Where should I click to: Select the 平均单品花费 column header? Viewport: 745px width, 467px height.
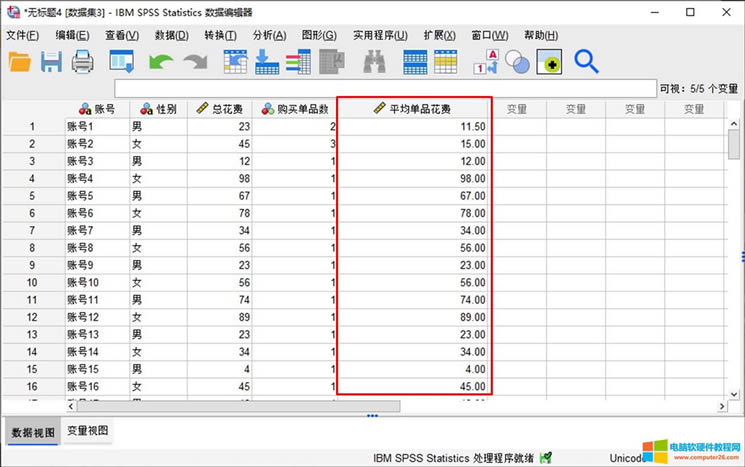pos(413,108)
